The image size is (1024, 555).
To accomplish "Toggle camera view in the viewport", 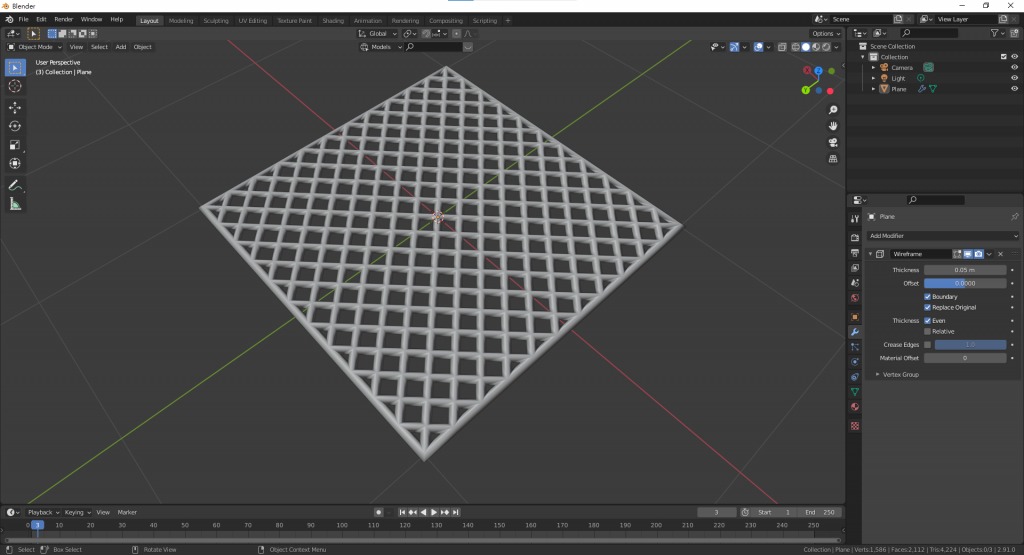I will [832, 142].
